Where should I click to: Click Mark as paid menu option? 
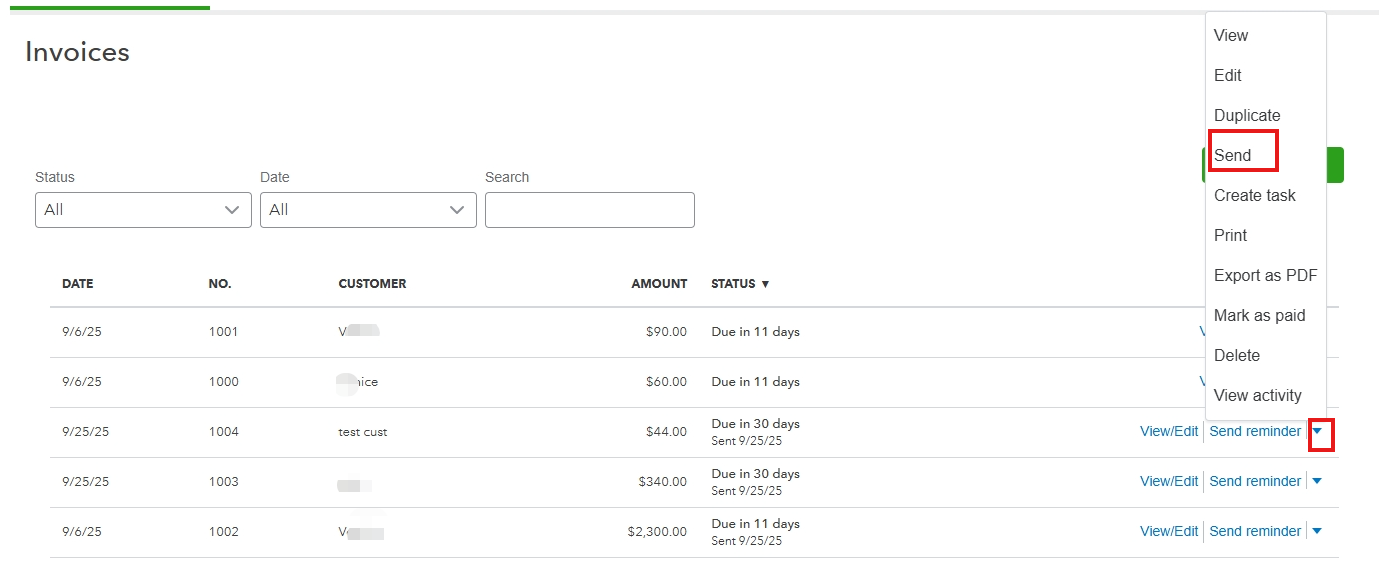tap(1260, 316)
